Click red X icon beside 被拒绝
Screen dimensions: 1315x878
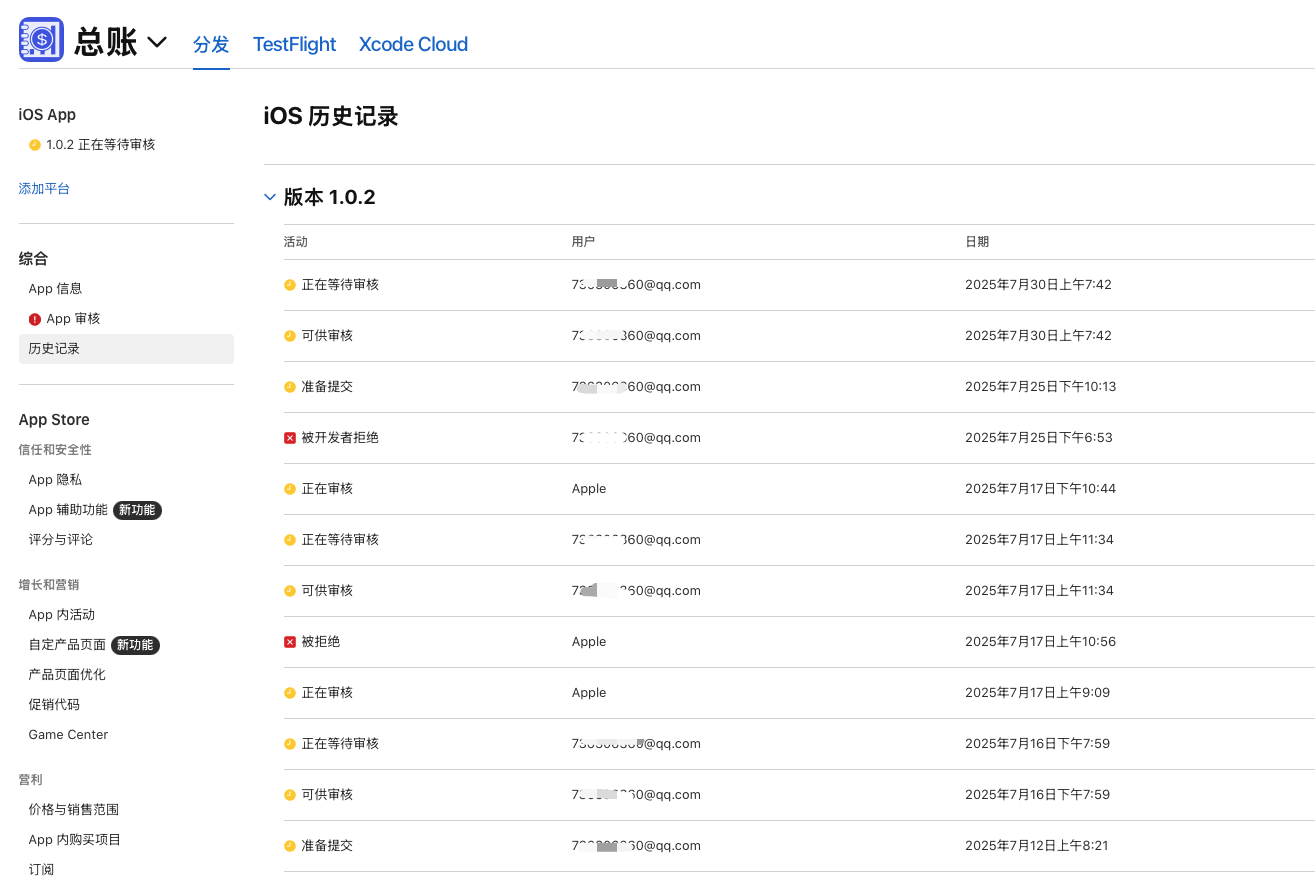tap(290, 642)
